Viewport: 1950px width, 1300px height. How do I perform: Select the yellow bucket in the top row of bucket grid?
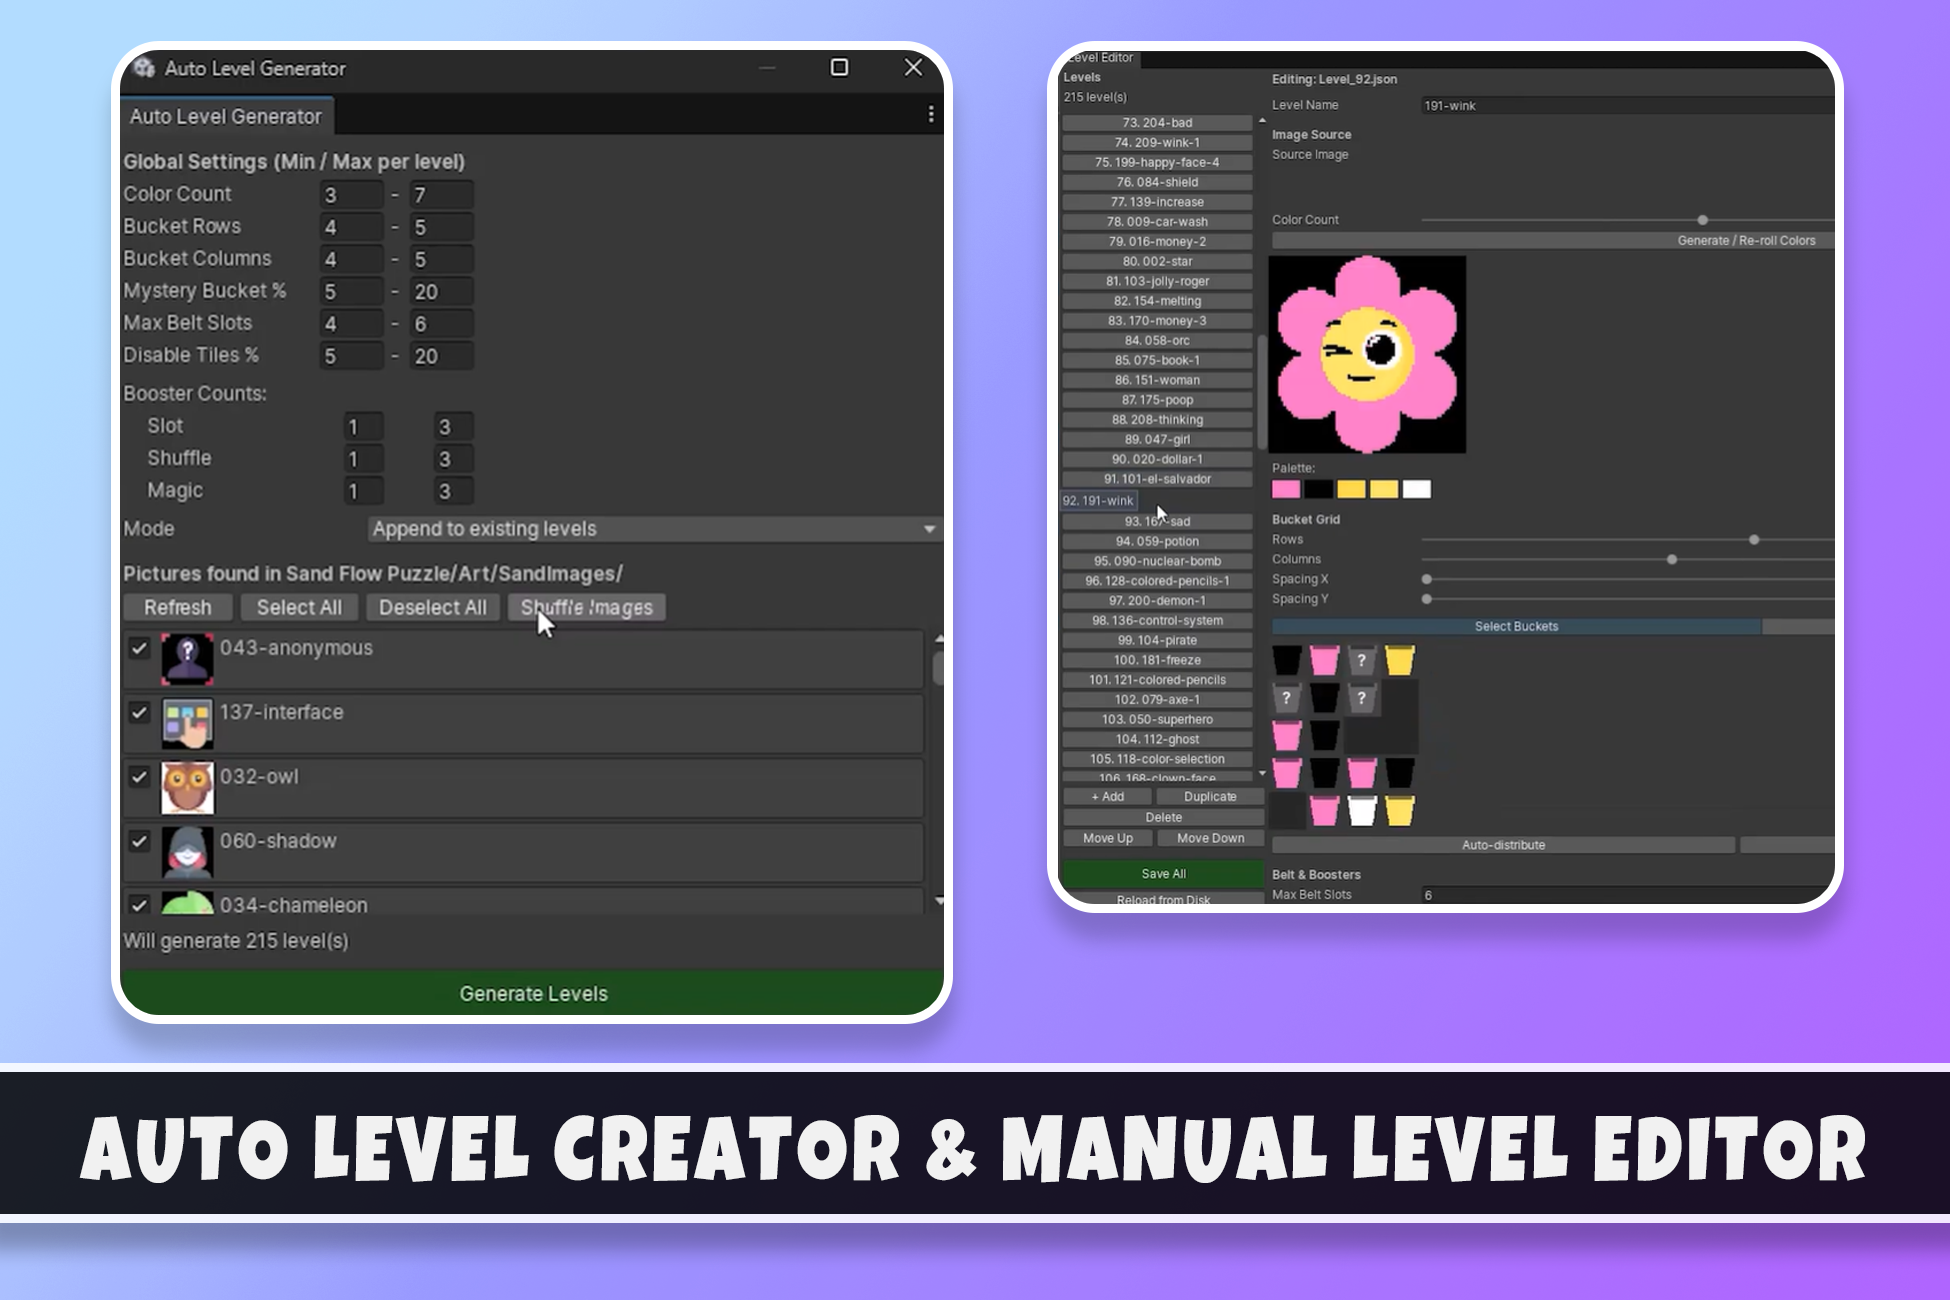(1400, 661)
